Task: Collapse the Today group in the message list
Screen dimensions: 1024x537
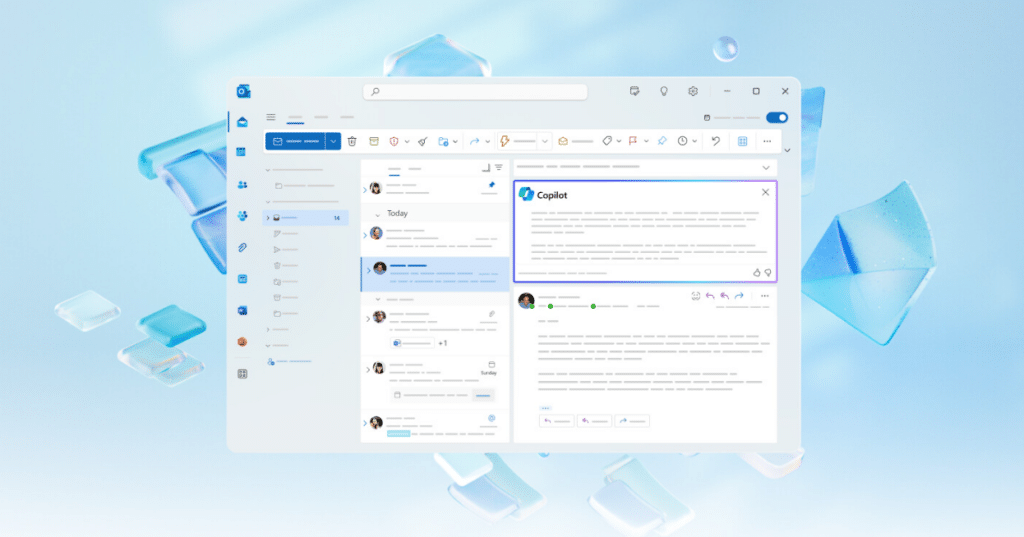Action: (x=377, y=214)
